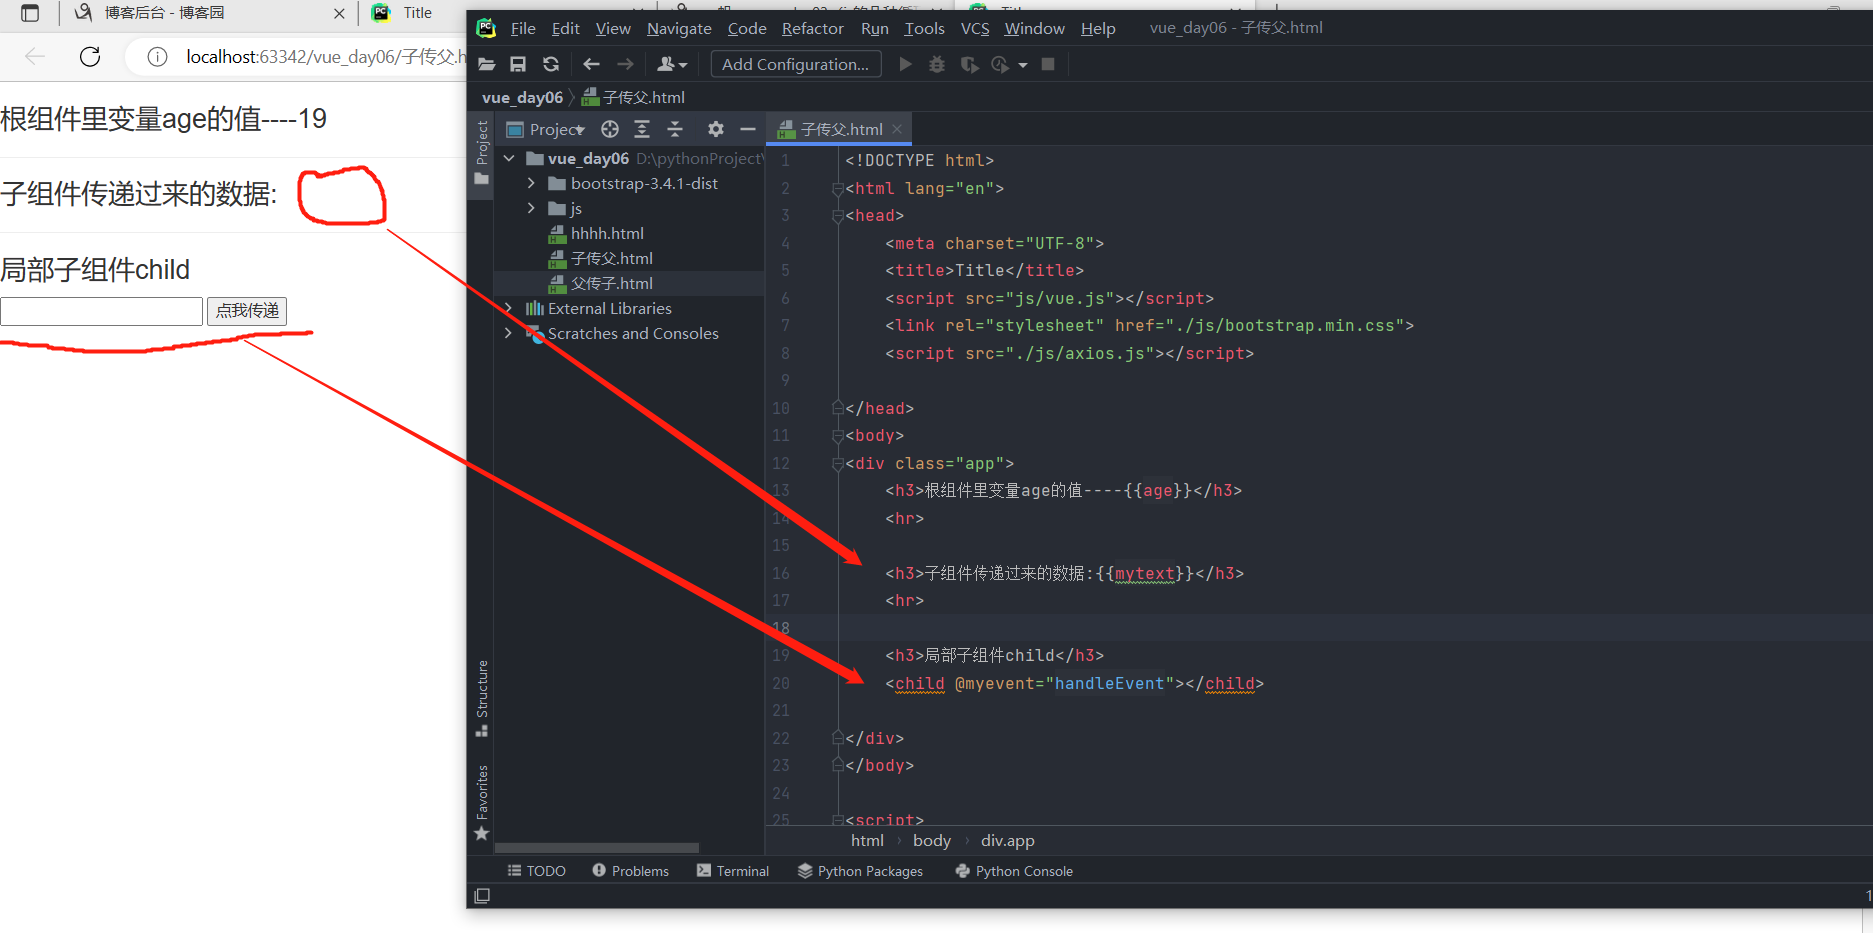Open the user account dropdown icon
1873x933 pixels.
[671, 65]
